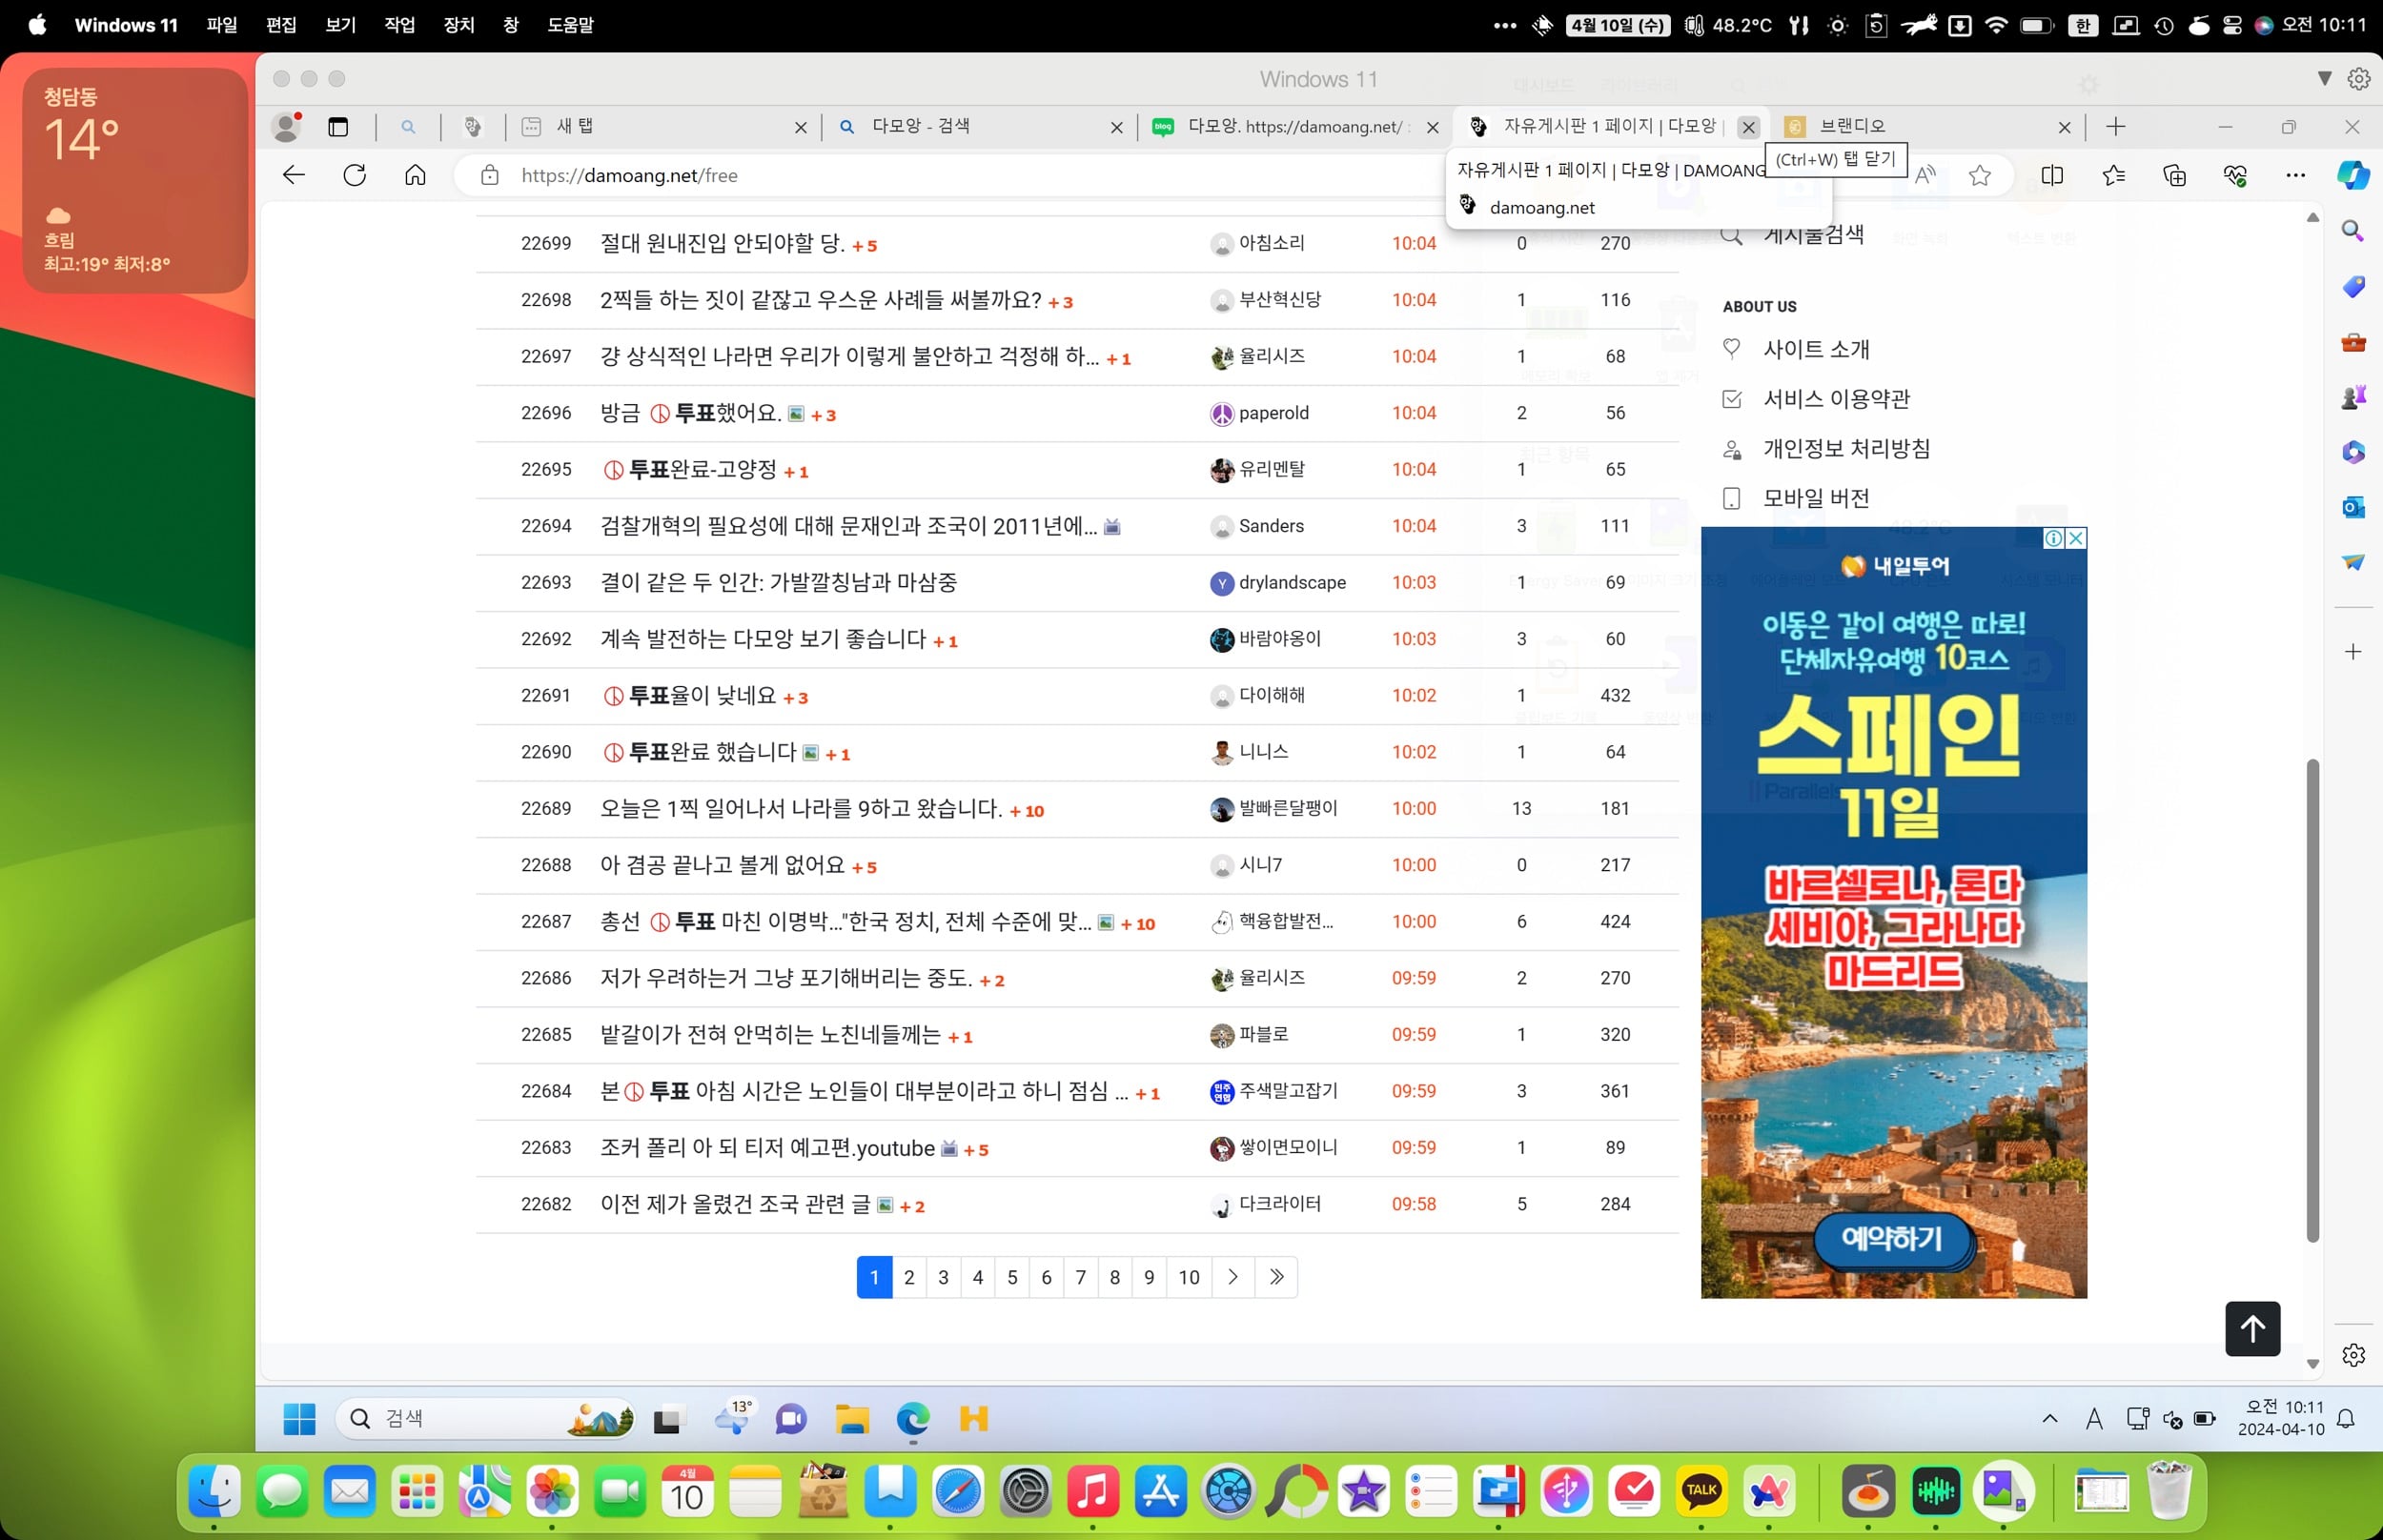Open Edge tab actions menu
2383x1540 pixels.
(338, 127)
